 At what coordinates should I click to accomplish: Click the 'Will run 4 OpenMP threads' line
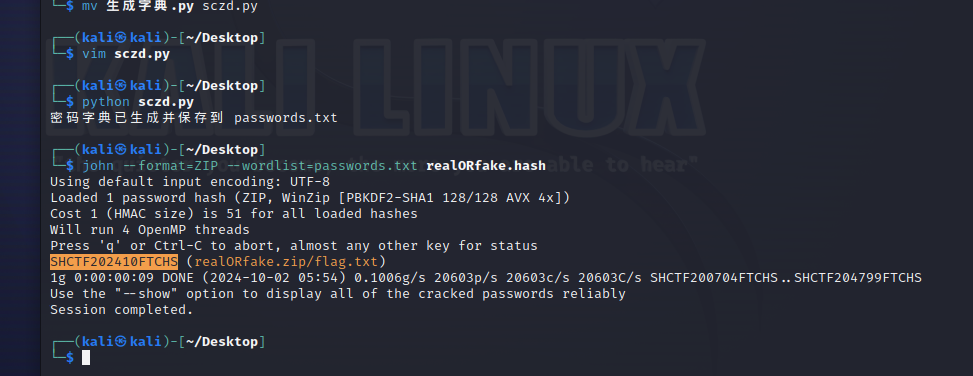click(150, 230)
